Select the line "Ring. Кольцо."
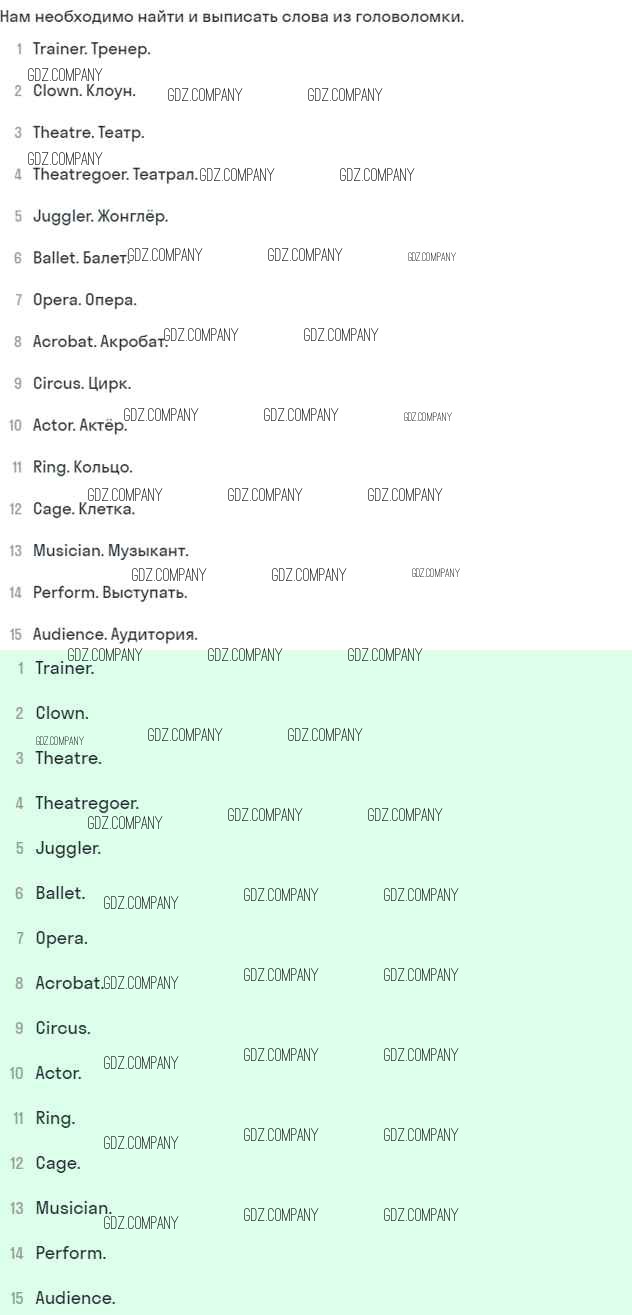This screenshot has width=632, height=1315. (x=82, y=467)
